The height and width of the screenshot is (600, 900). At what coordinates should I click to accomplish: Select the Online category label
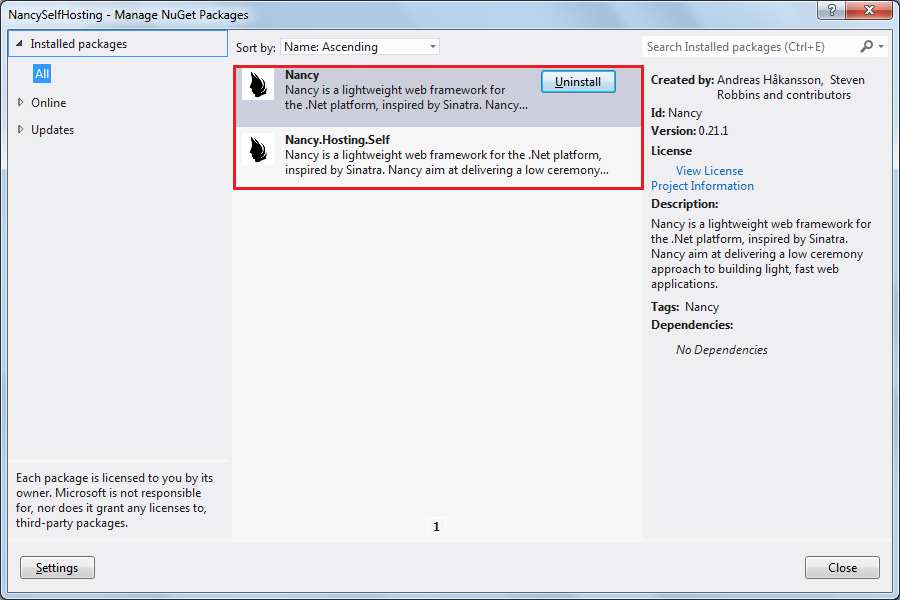coord(49,103)
